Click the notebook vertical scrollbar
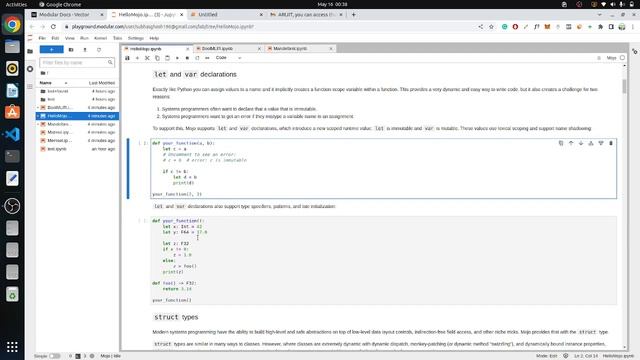The height and width of the screenshot is (360, 640). point(624,87)
